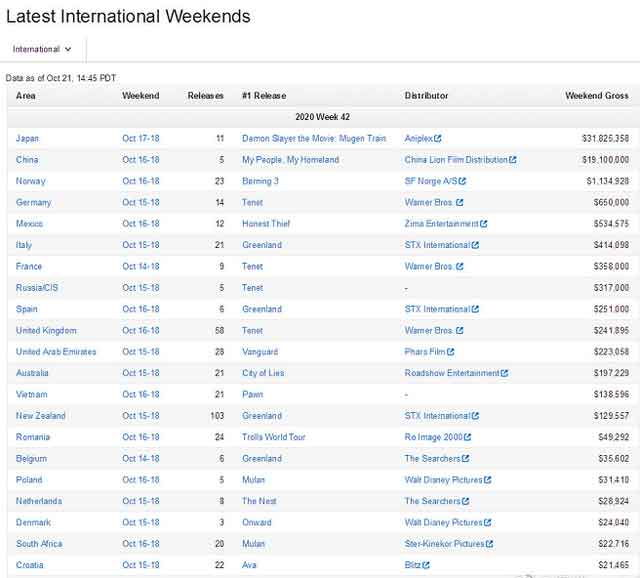Image resolution: width=640 pixels, height=578 pixels.
Task: Open the Russia/CIS area link
Action: pos(37,288)
